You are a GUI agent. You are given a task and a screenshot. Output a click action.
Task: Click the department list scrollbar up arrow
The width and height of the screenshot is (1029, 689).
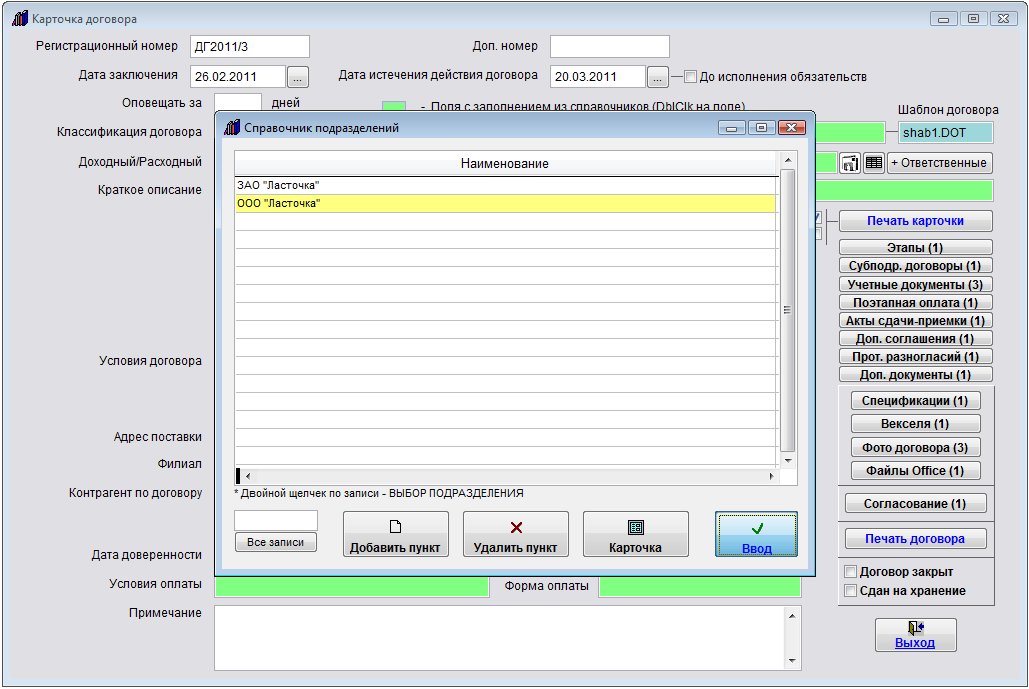pyautogui.click(x=788, y=160)
